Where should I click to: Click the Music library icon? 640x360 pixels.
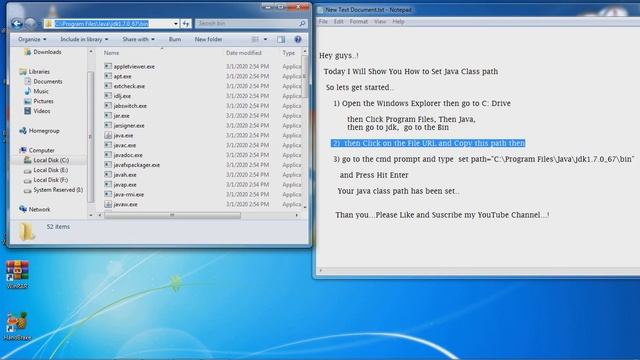28,91
